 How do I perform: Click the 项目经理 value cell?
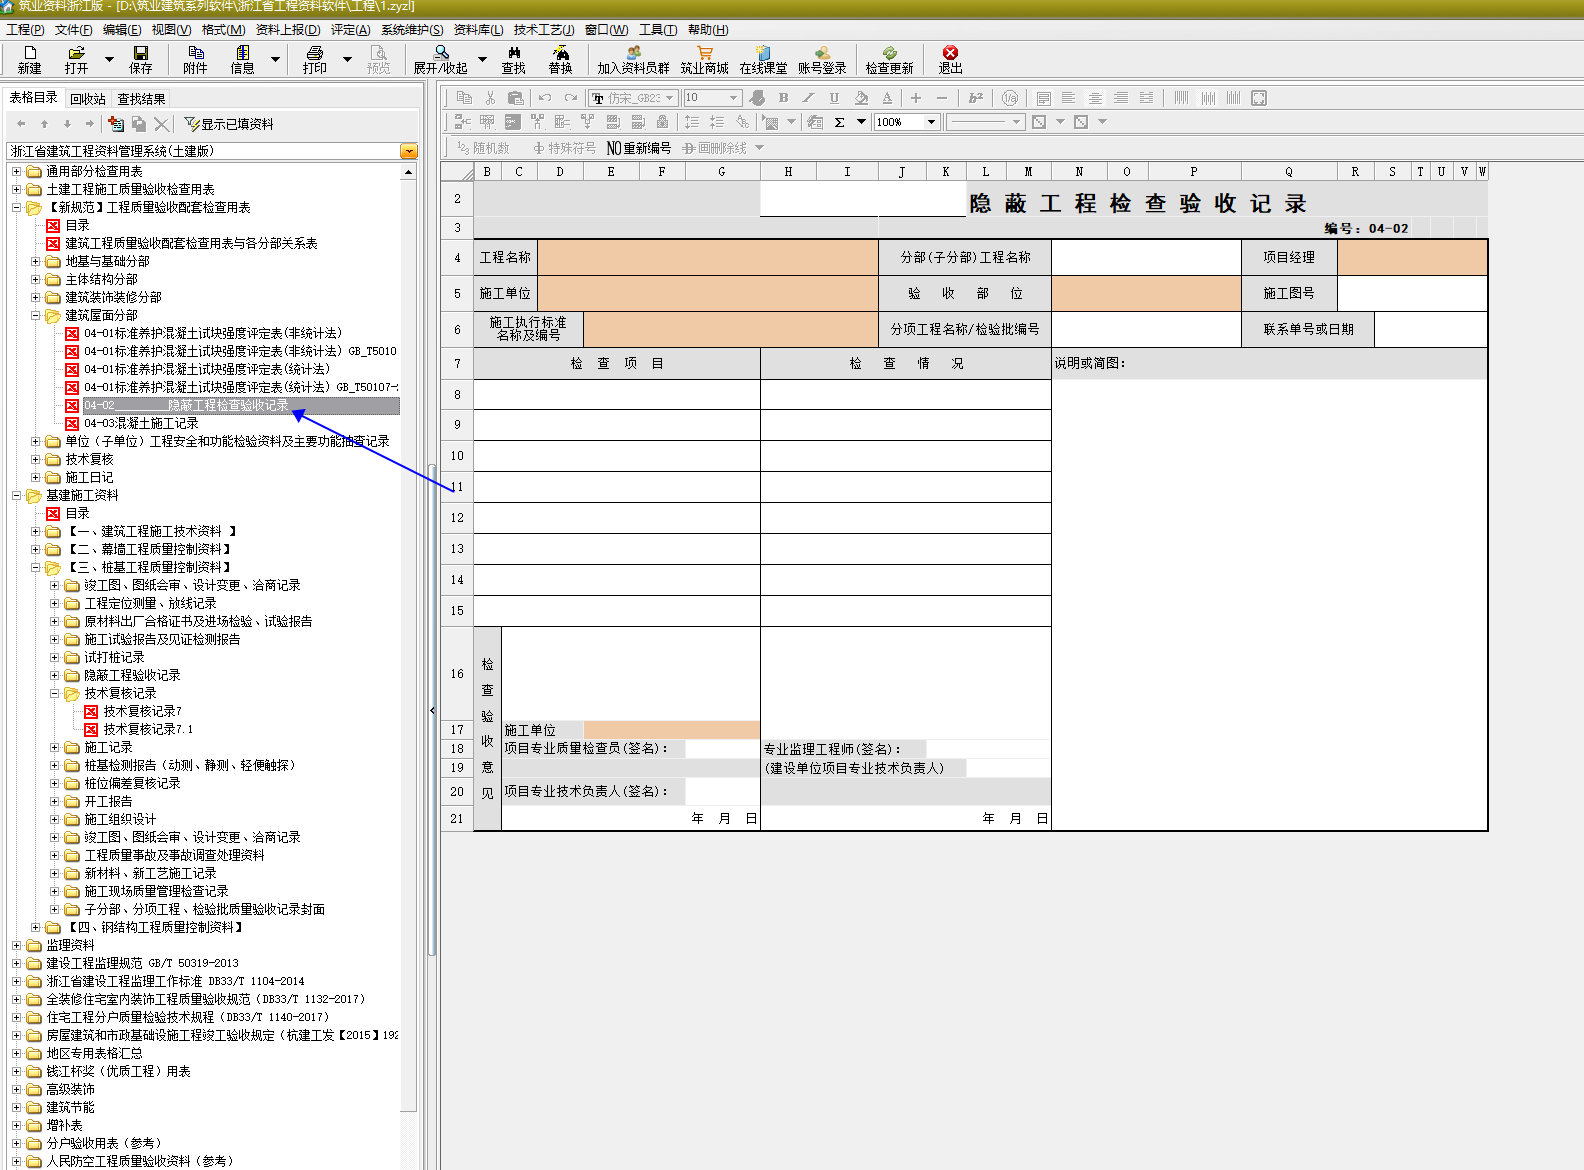click(1412, 258)
